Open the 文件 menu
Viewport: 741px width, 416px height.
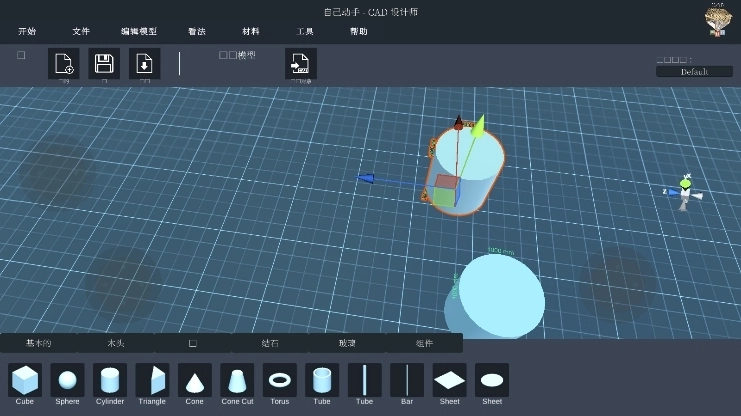pos(81,32)
